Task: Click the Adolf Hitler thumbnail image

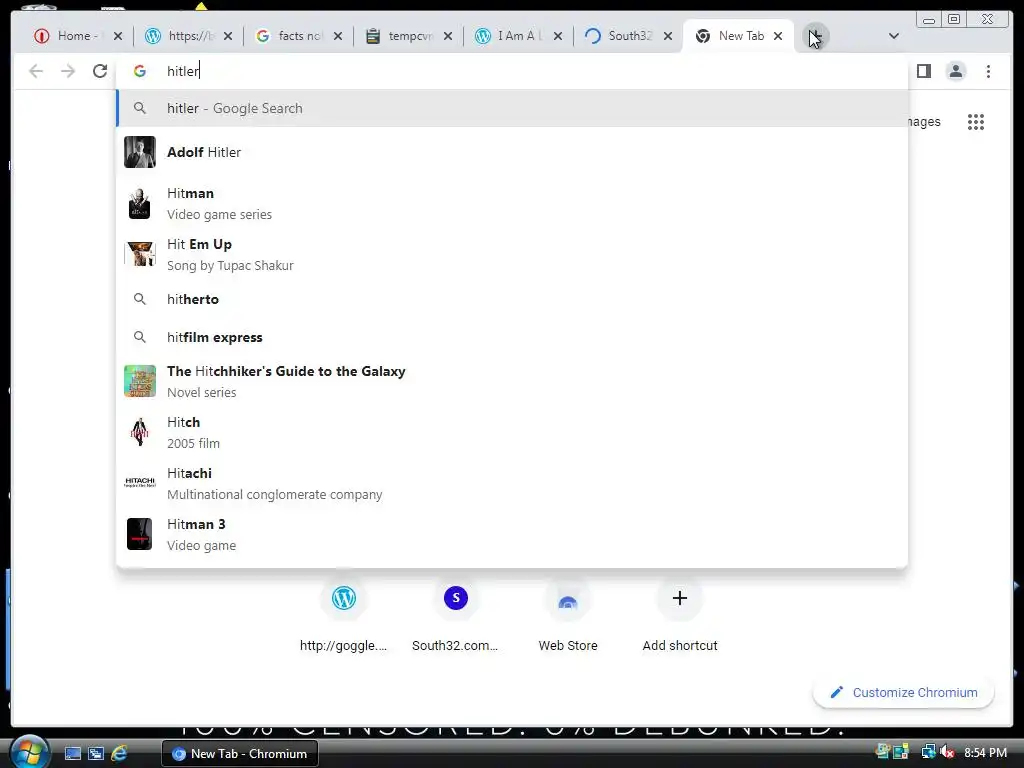Action: click(140, 152)
